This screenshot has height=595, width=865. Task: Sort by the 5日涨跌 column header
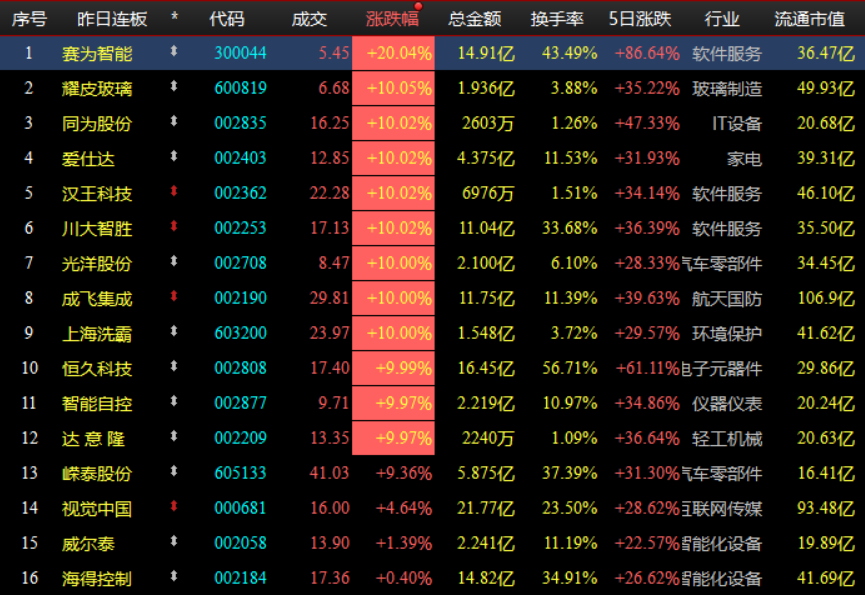coord(640,19)
